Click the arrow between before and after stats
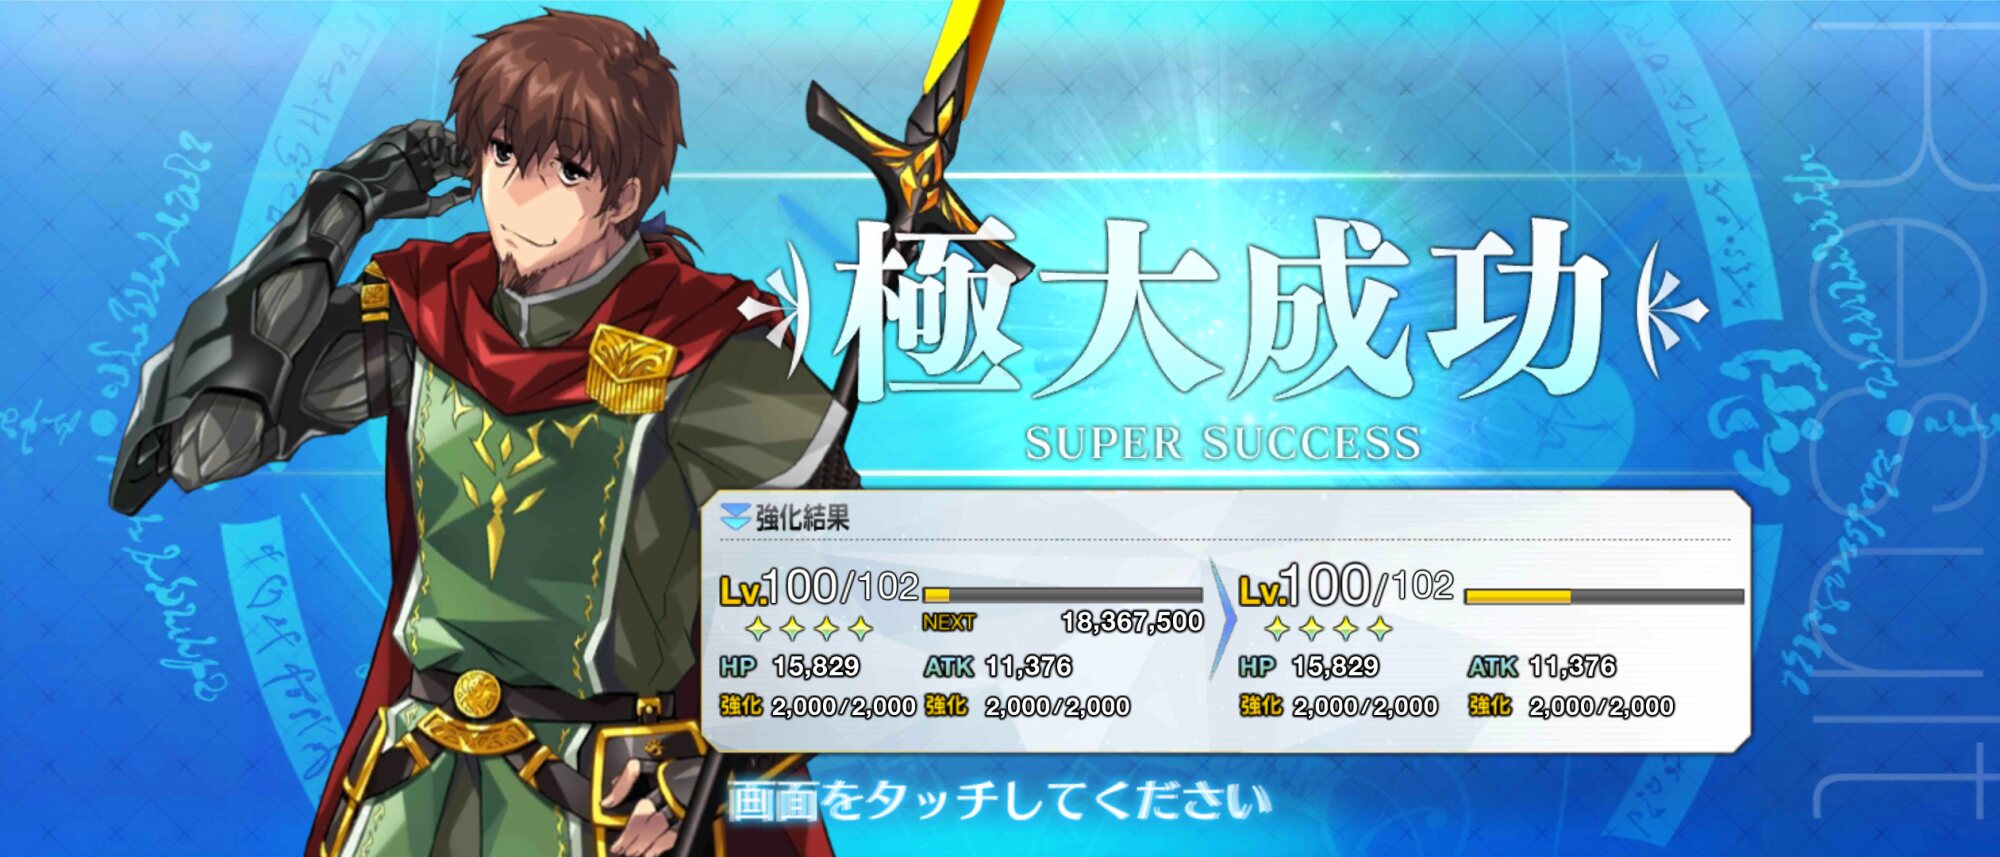This screenshot has height=857, width=2000. (x=1222, y=620)
